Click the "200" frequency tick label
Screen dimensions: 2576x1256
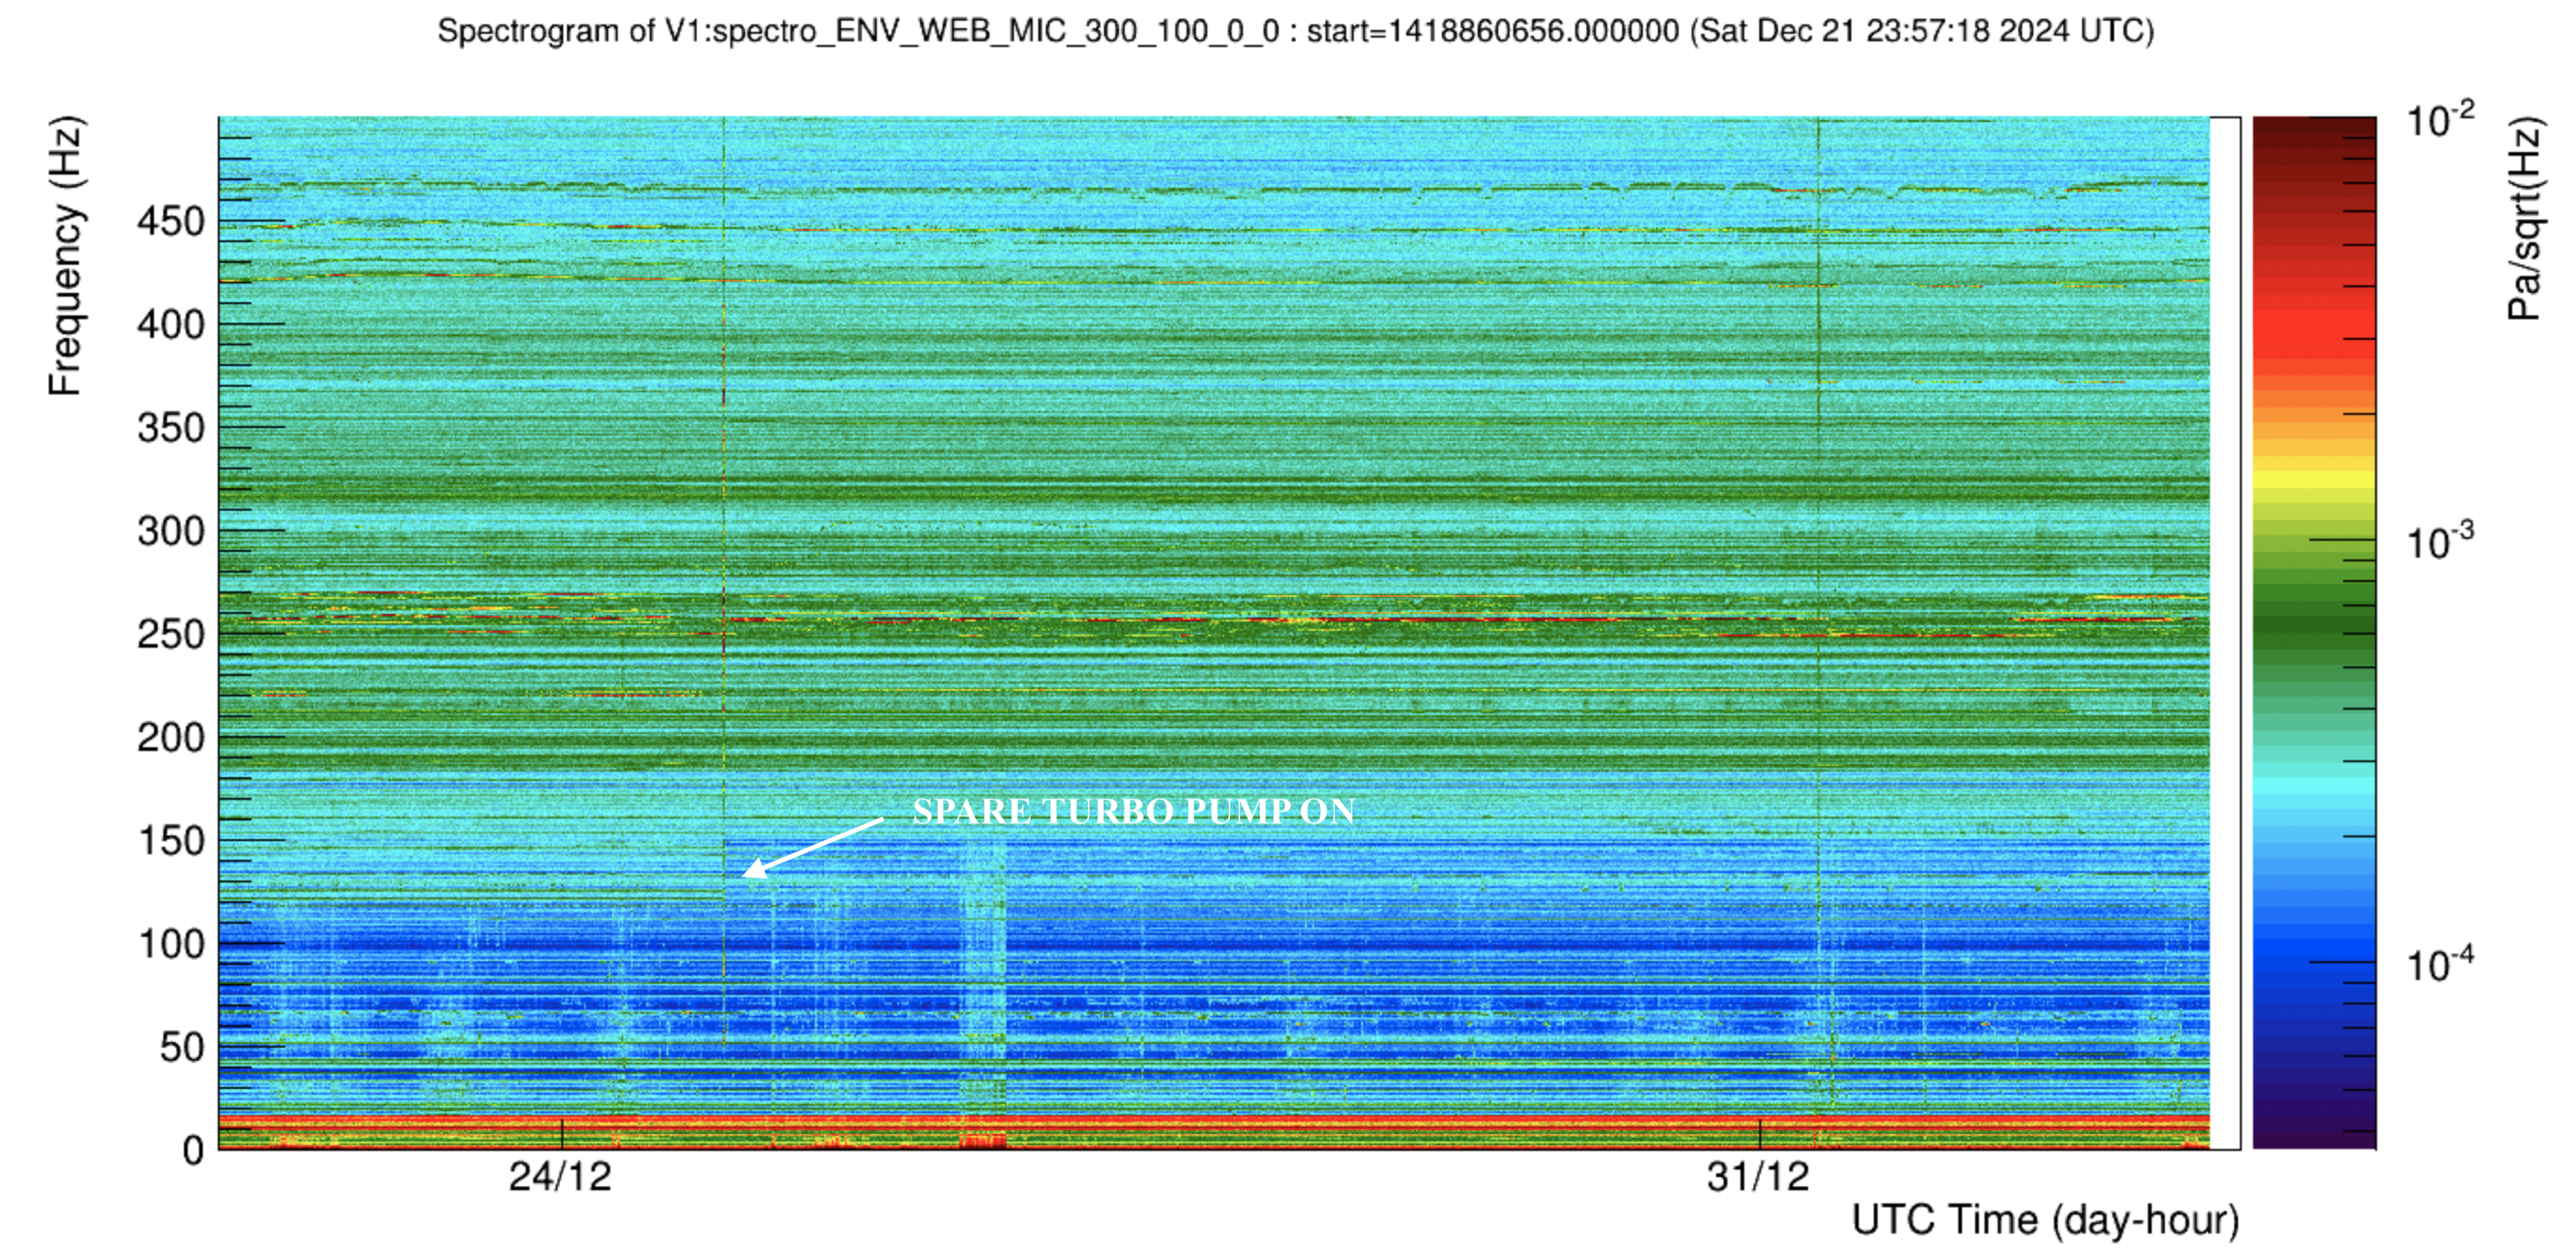(x=171, y=738)
